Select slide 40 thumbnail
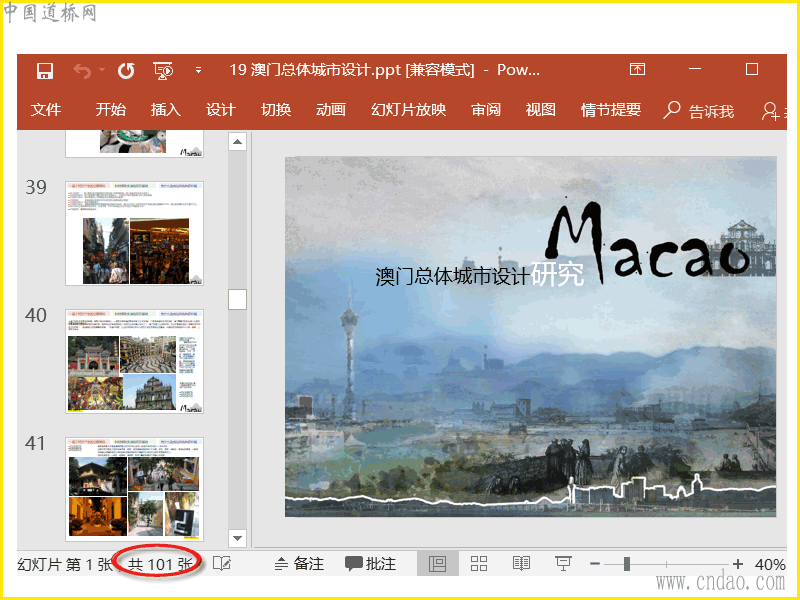 [x=134, y=361]
